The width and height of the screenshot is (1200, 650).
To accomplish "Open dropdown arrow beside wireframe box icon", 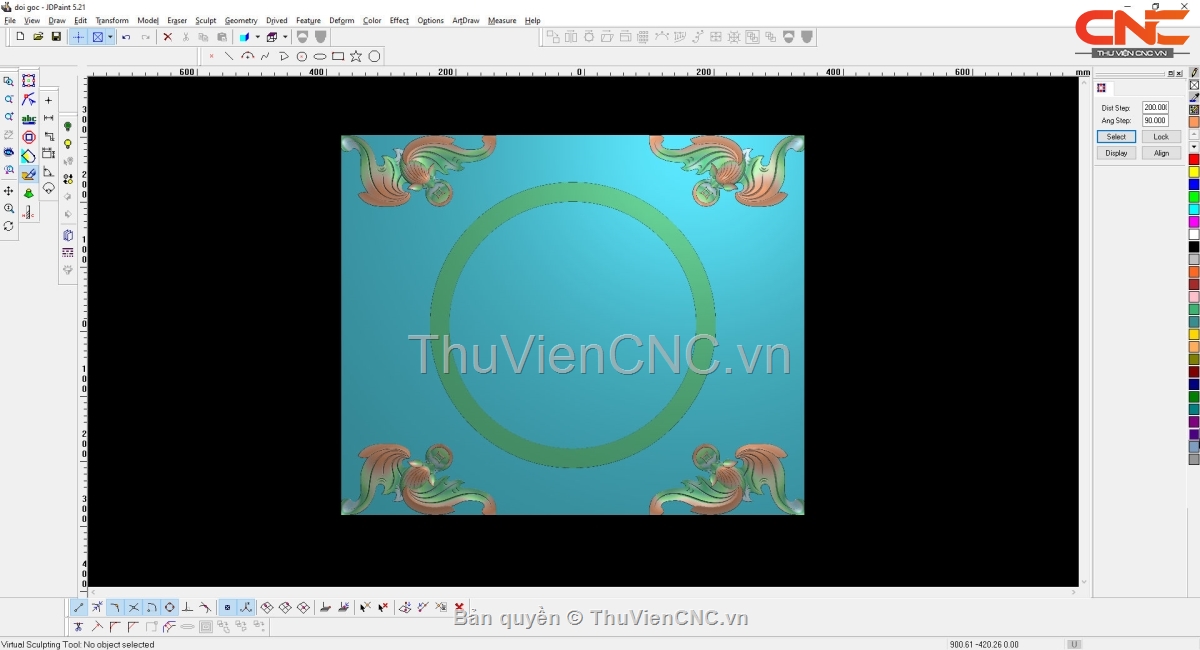I will pyautogui.click(x=284, y=37).
